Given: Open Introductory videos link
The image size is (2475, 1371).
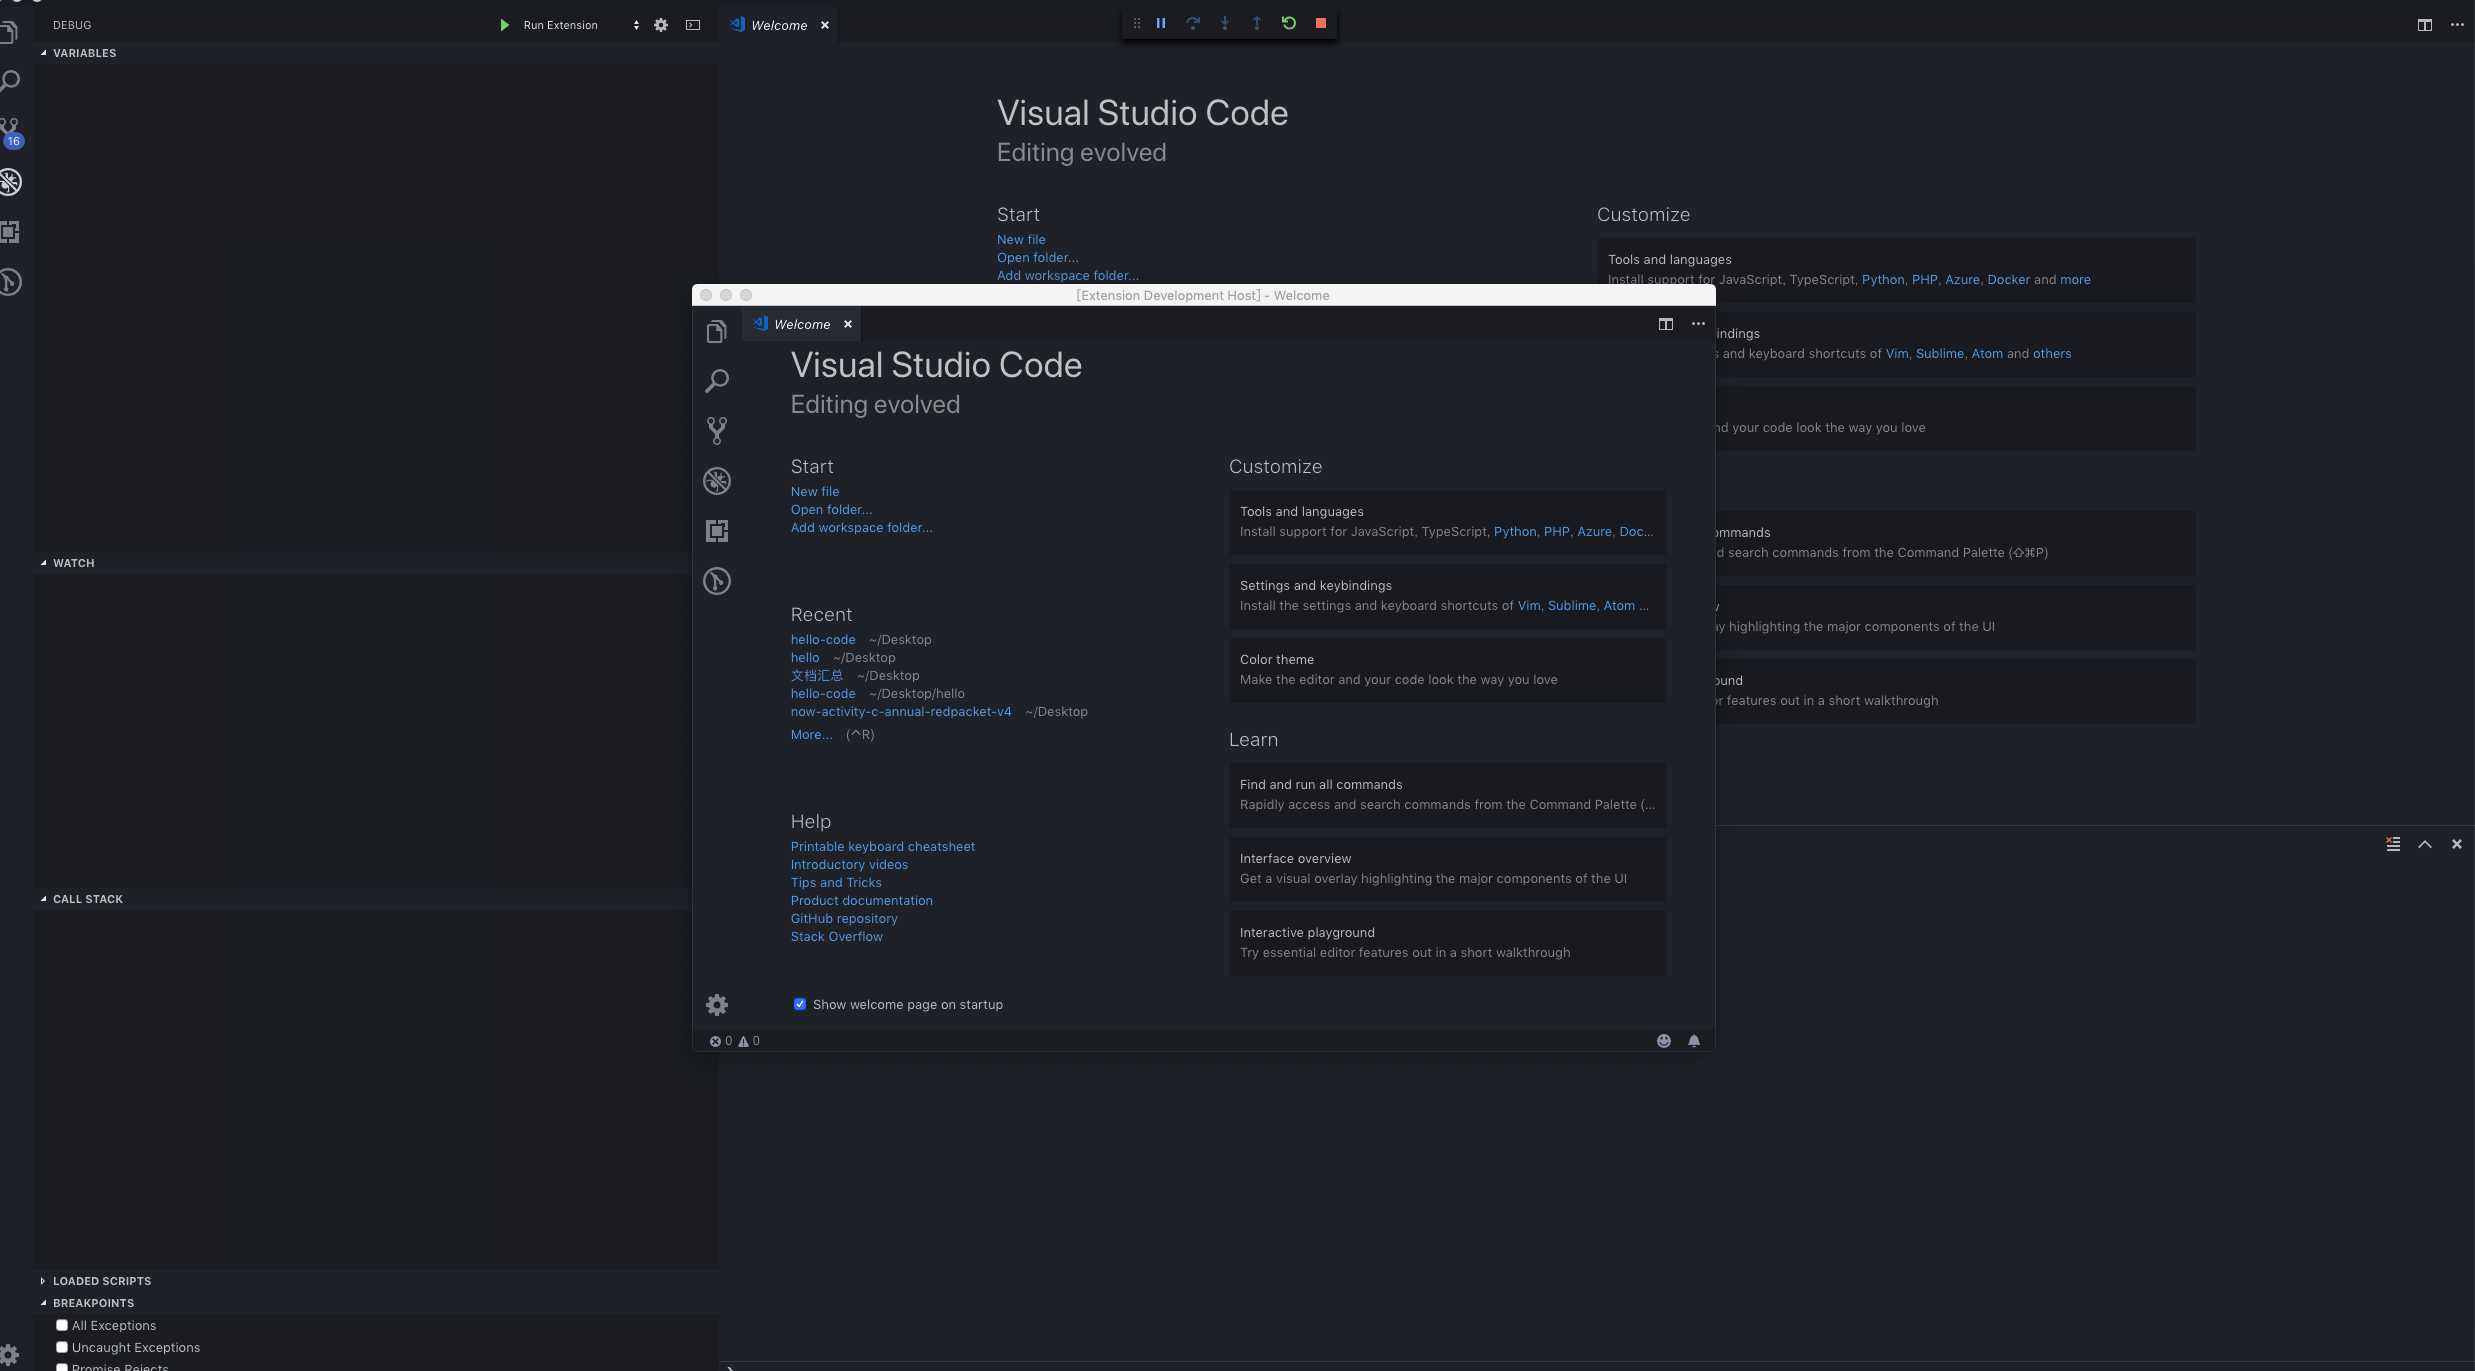Looking at the screenshot, I should tap(849, 864).
